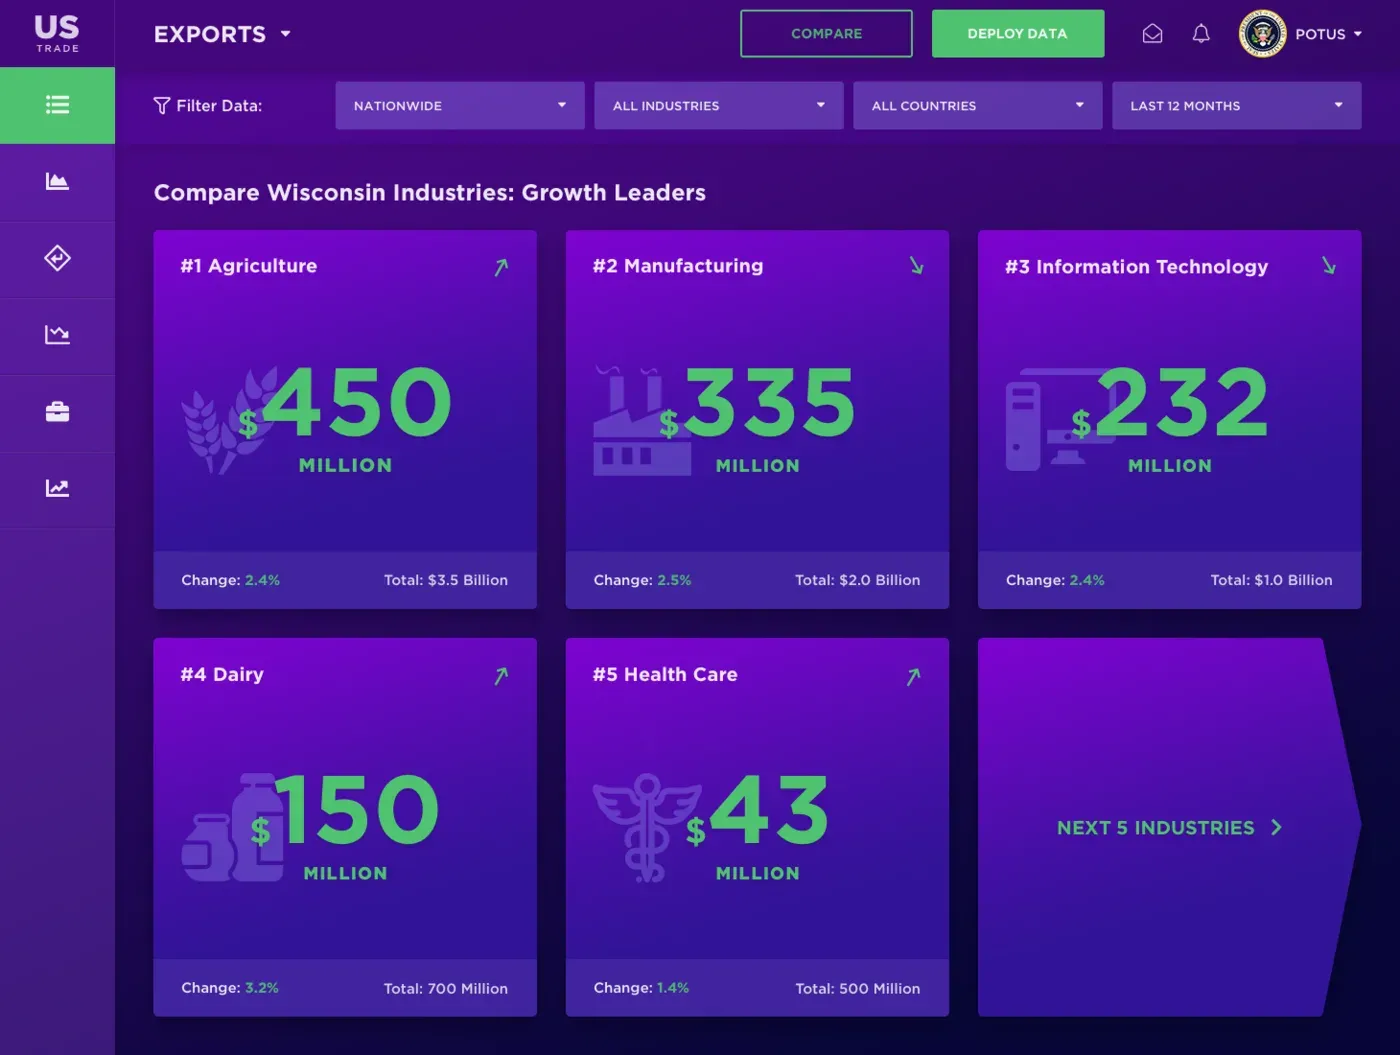Click the US Trade logo
Image resolution: width=1400 pixels, height=1055 pixels.
click(x=57, y=33)
